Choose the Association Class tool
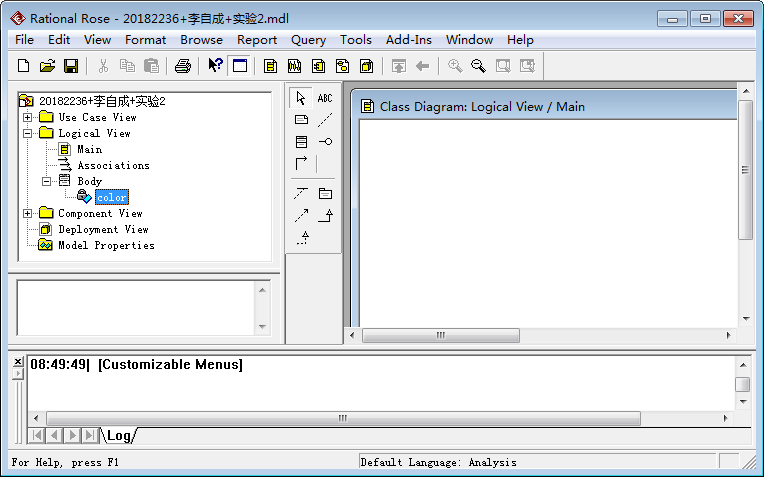The image size is (764, 477). point(301,194)
